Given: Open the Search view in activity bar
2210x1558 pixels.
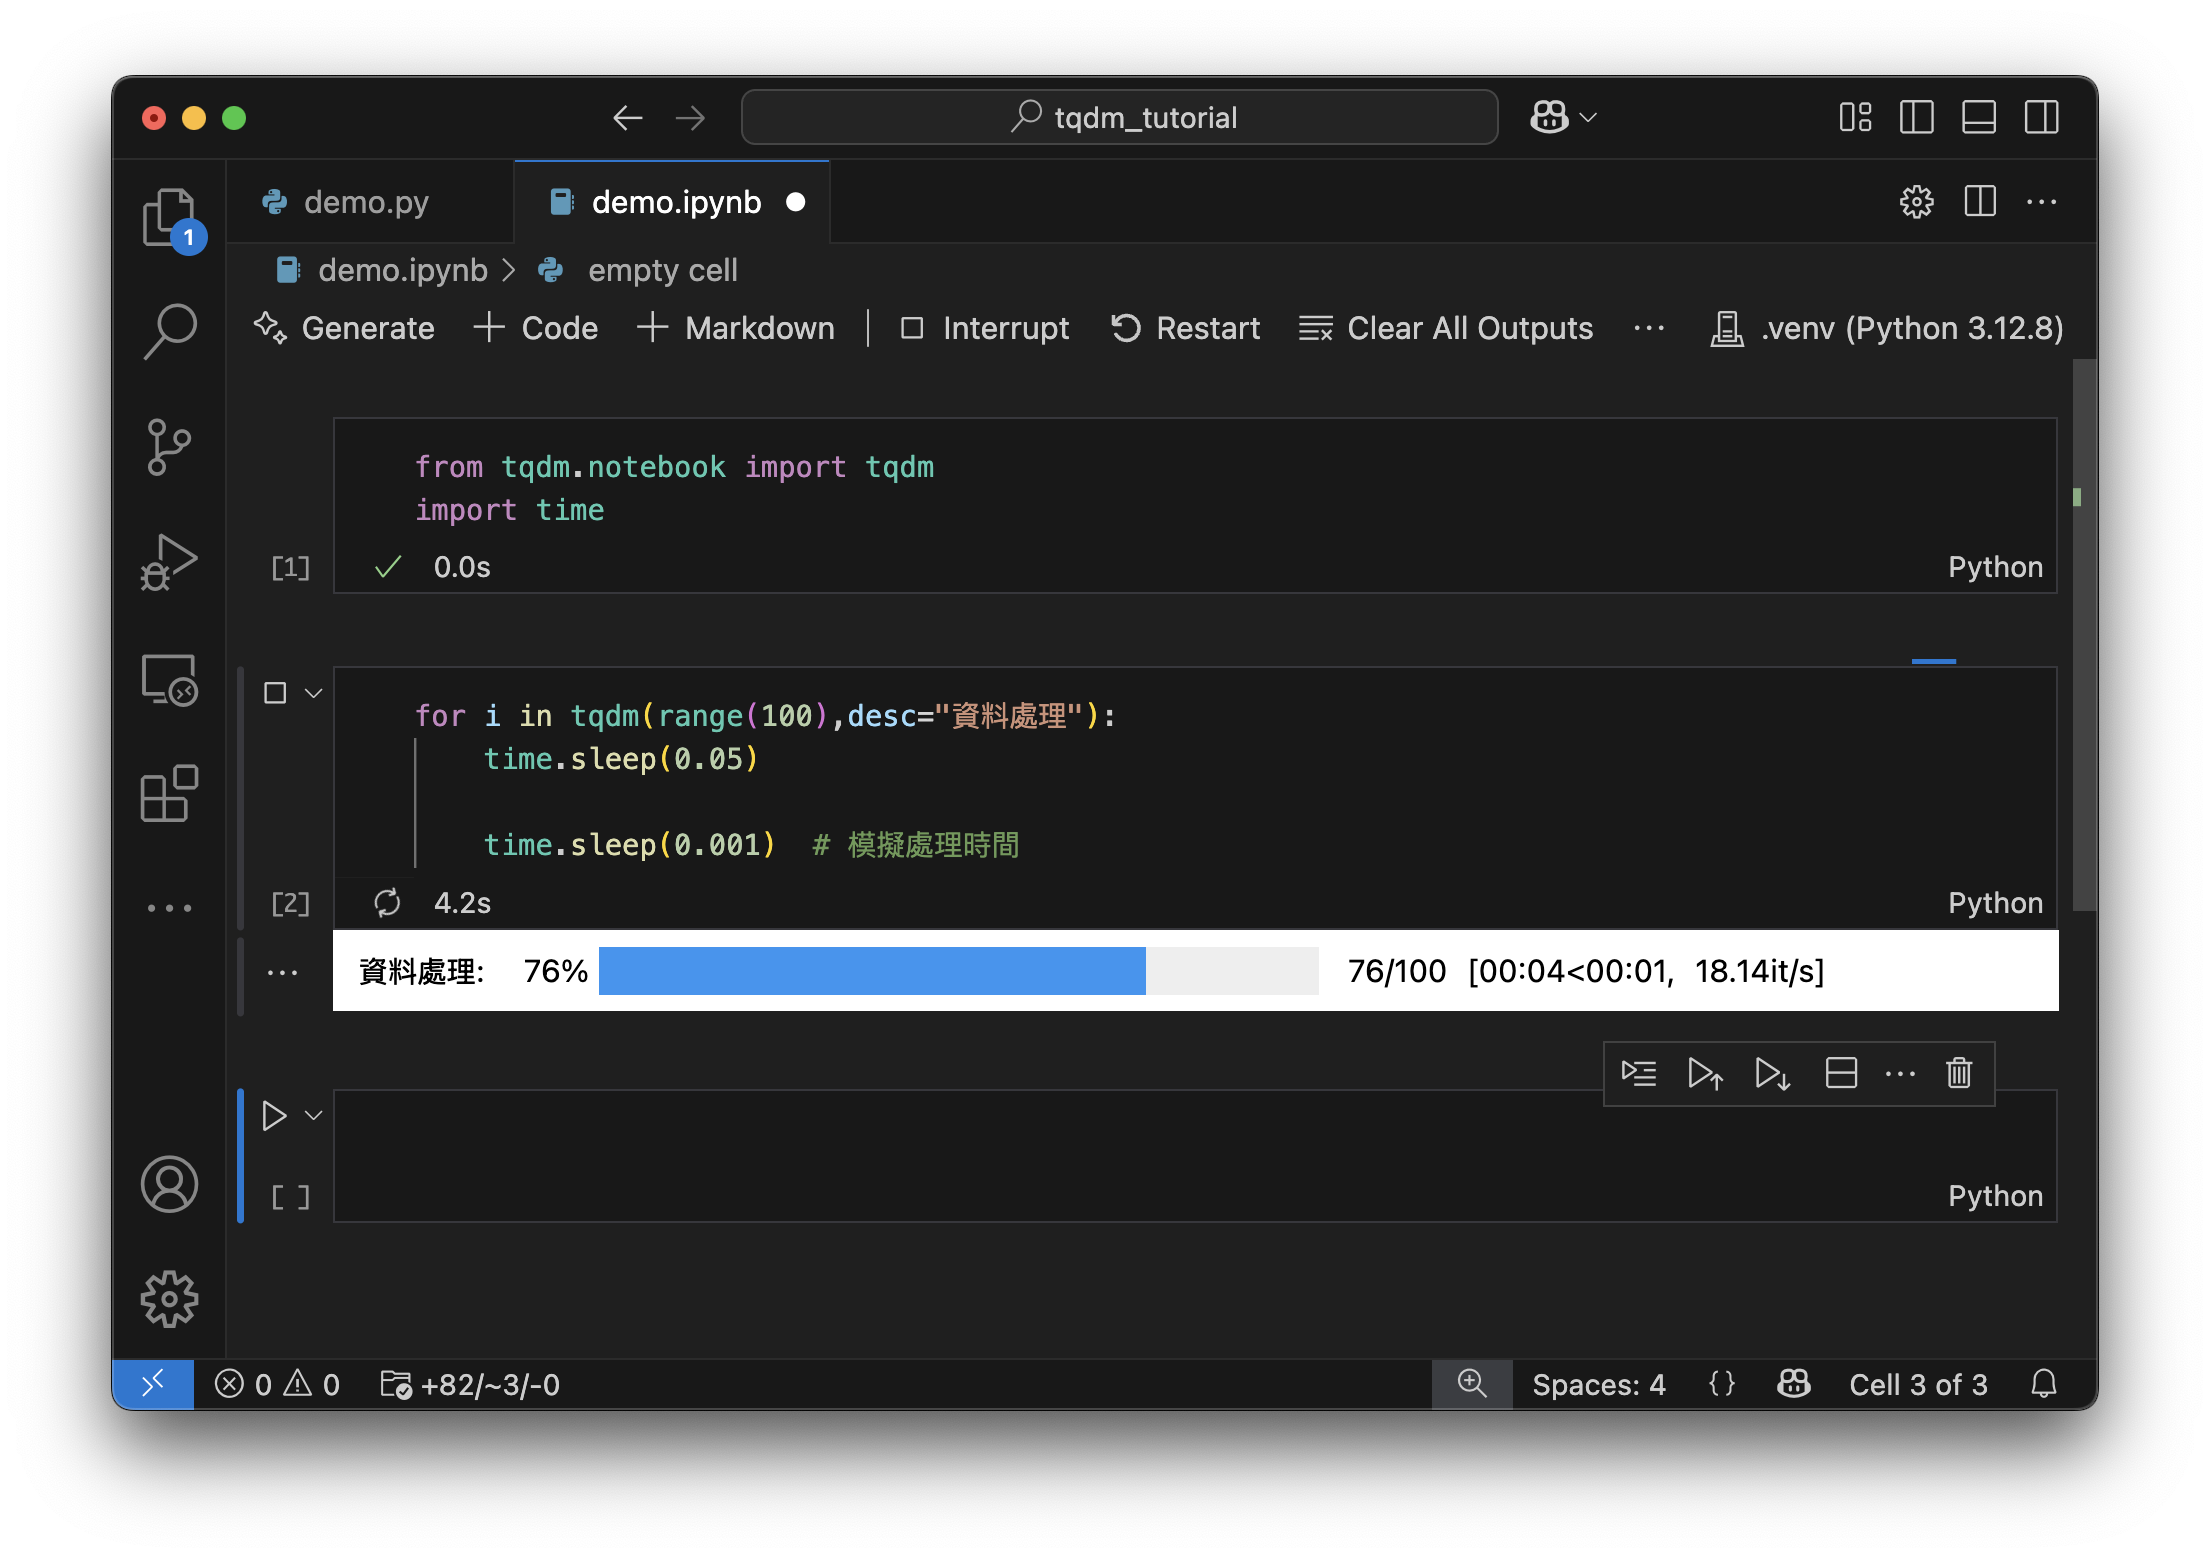Looking at the screenshot, I should (170, 331).
